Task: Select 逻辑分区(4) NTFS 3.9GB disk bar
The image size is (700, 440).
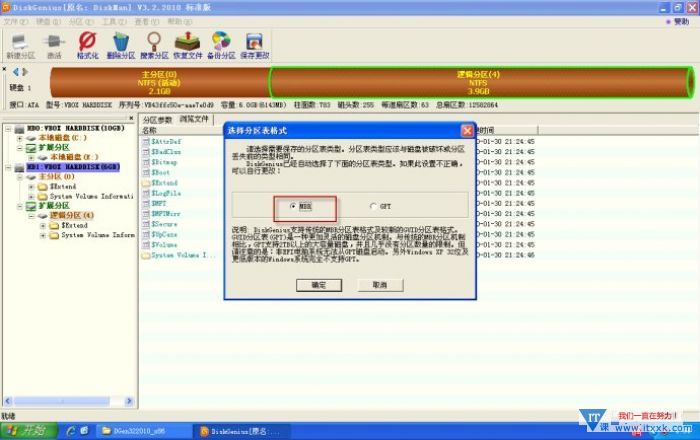Action: pos(481,83)
